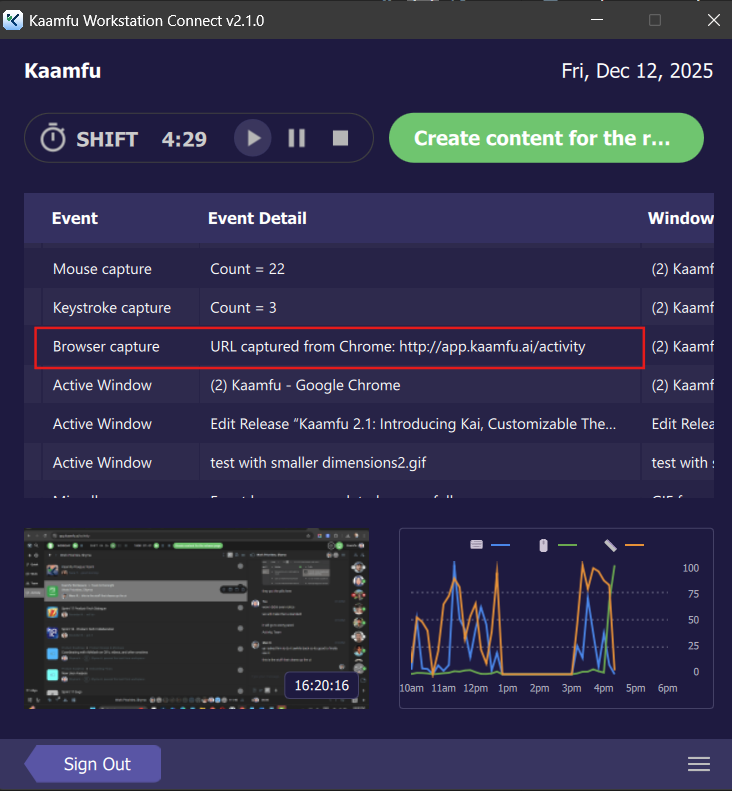Click the captured Chrome URL event detail

397,347
